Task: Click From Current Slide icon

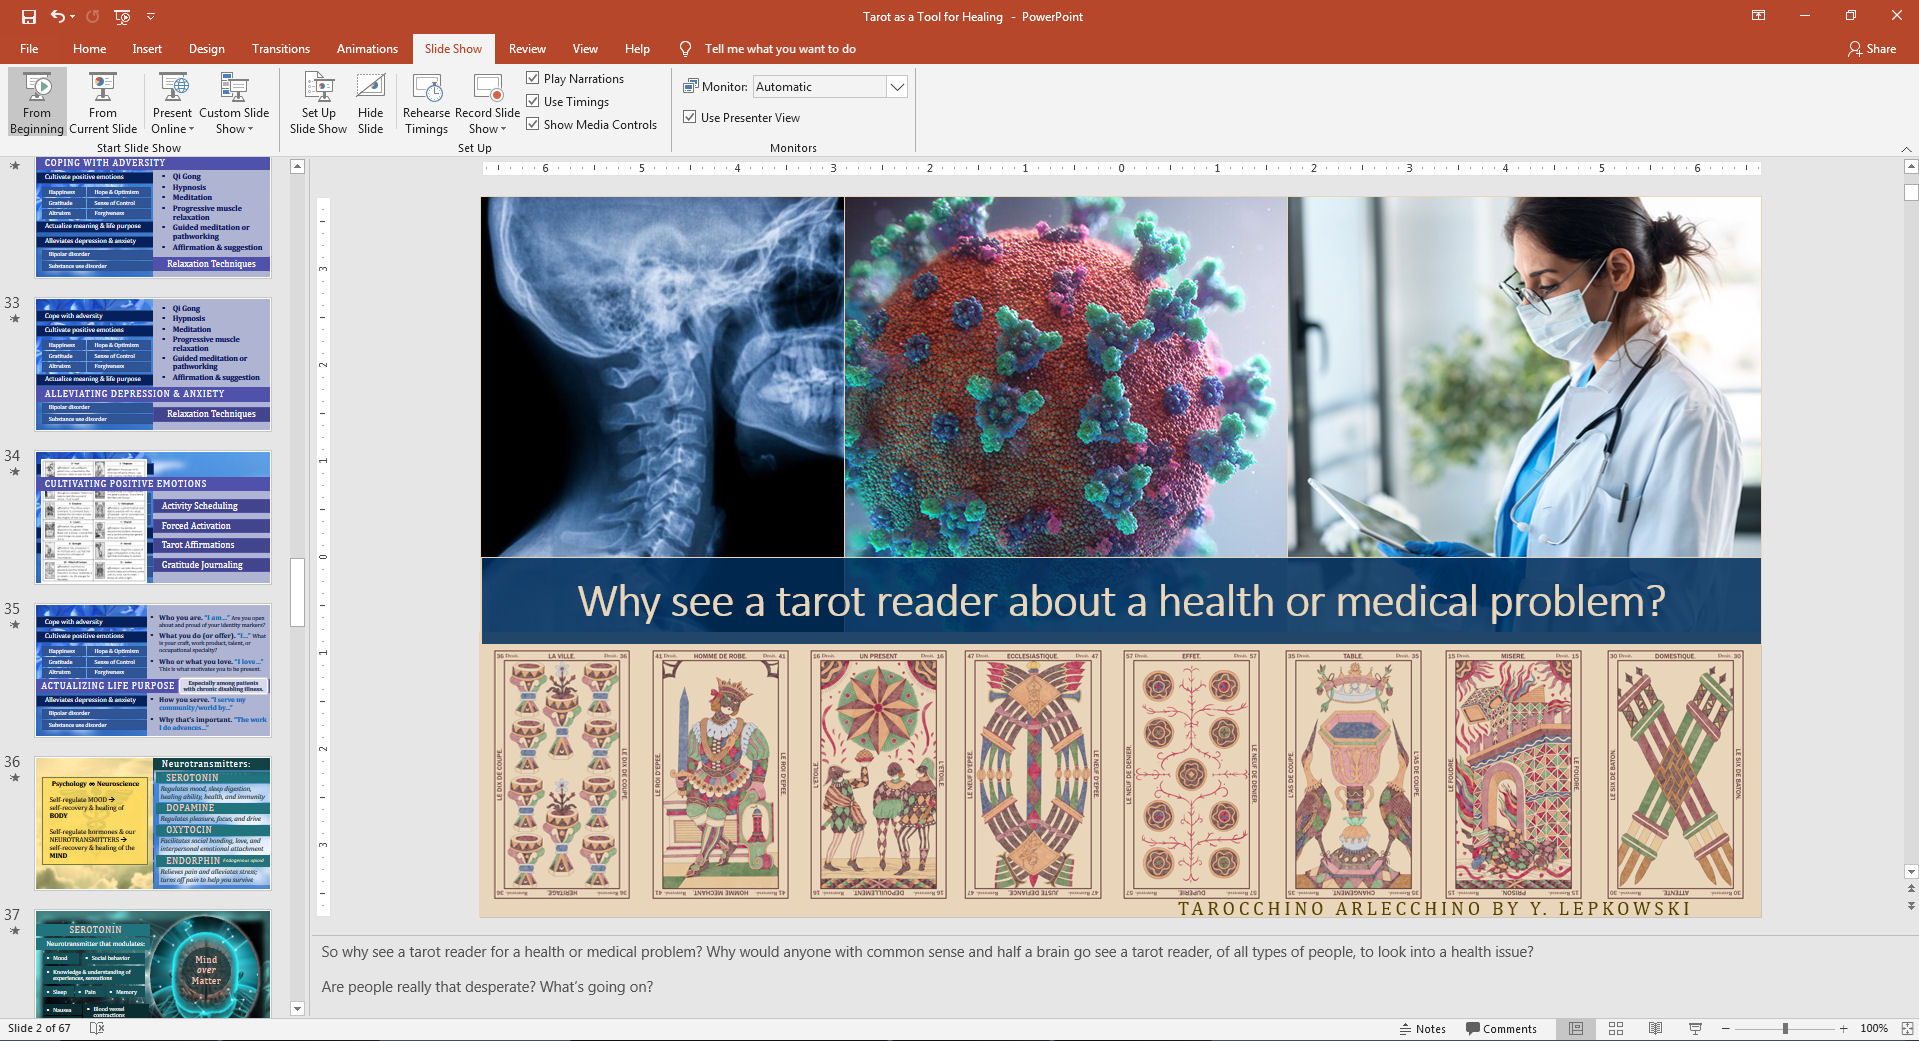Action: pos(102,88)
